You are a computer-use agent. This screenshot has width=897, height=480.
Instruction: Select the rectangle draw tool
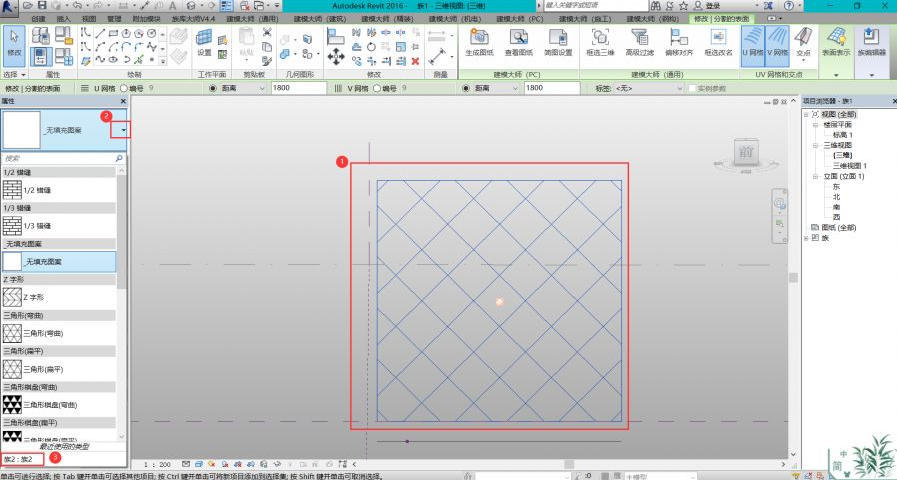pyautogui.click(x=113, y=33)
